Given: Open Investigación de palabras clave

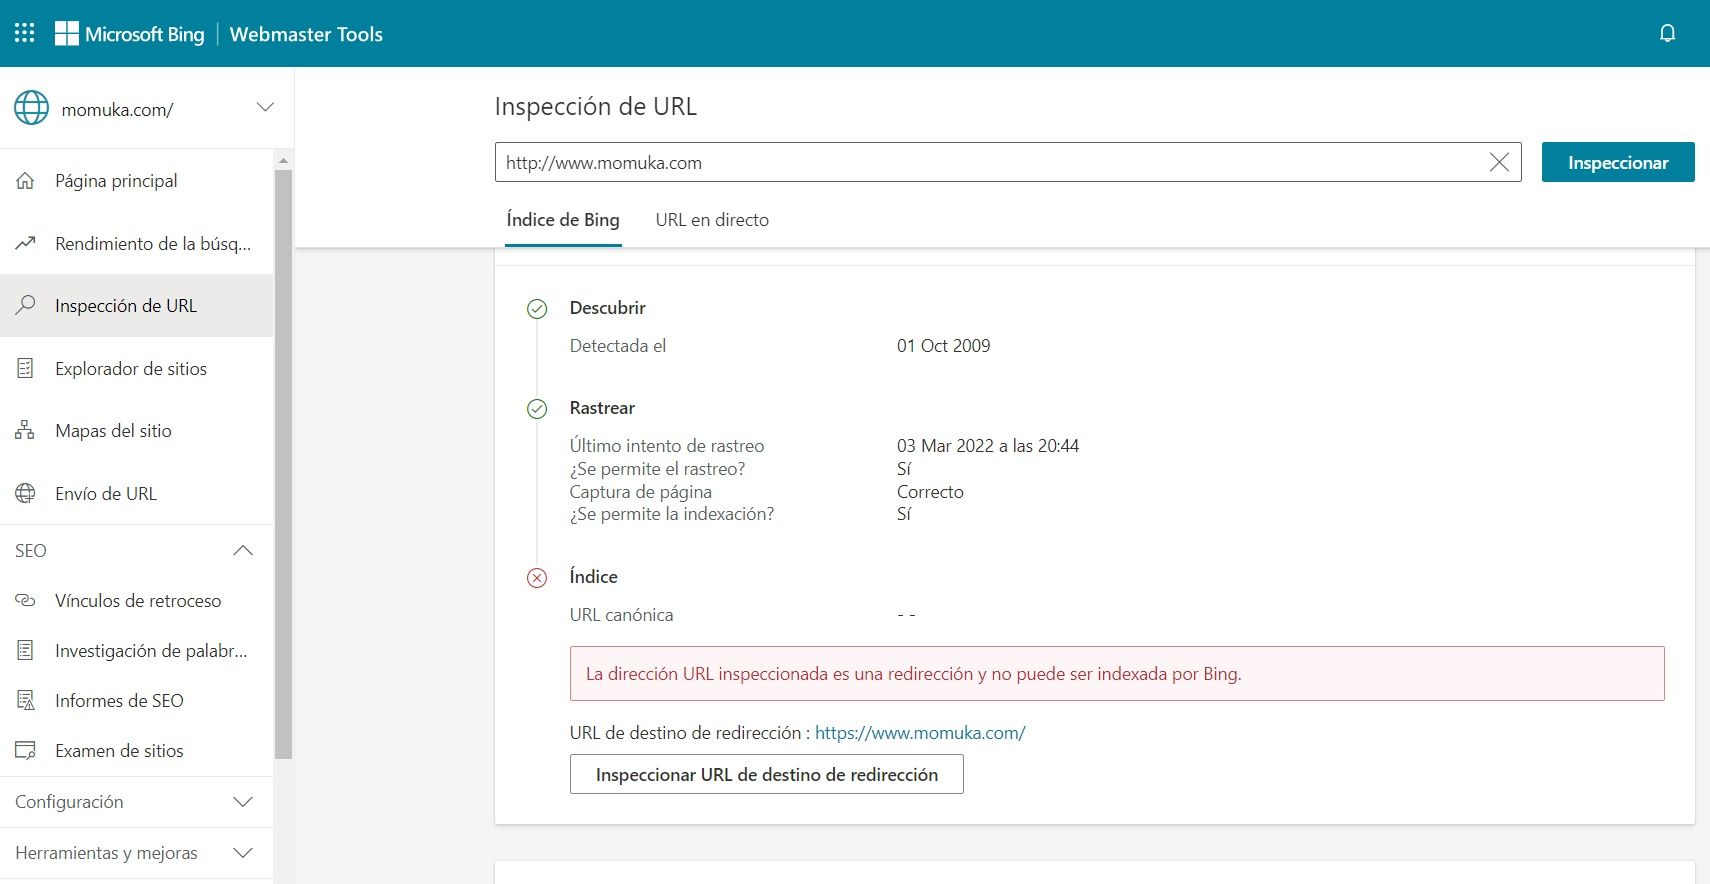Looking at the screenshot, I should [136, 650].
